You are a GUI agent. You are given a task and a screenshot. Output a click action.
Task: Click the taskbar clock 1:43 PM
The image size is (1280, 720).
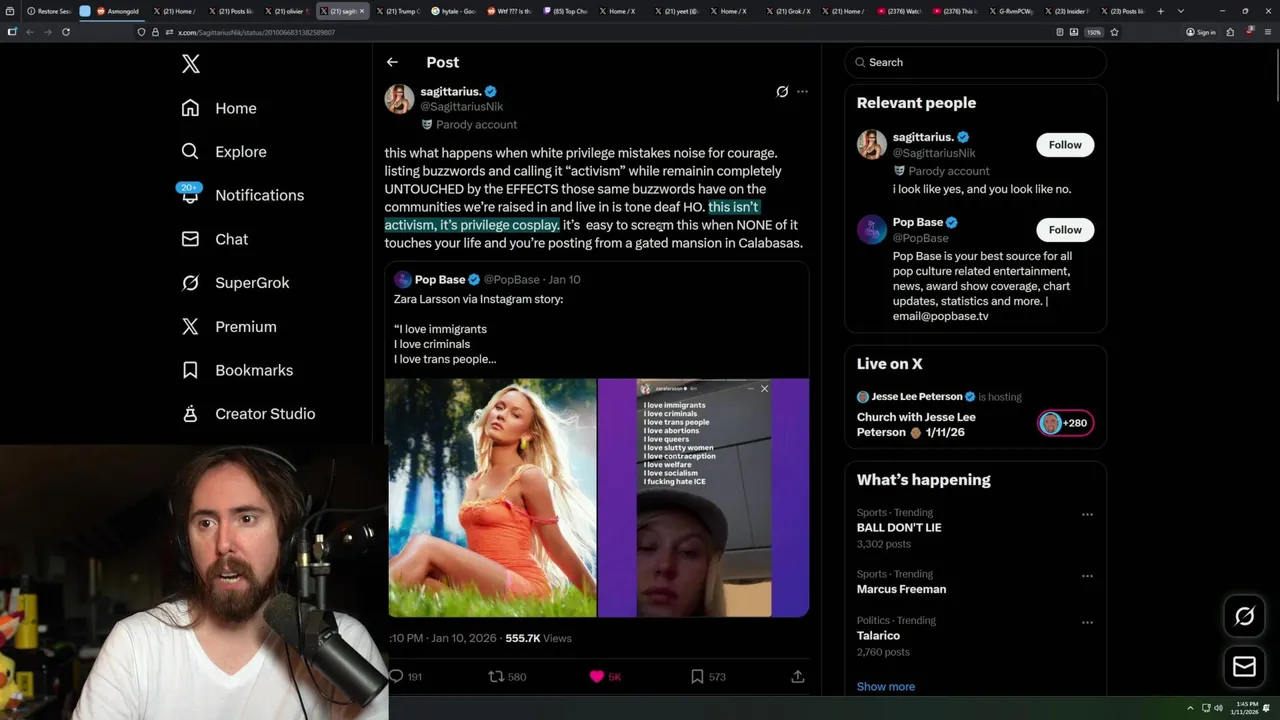[x=1245, y=708]
